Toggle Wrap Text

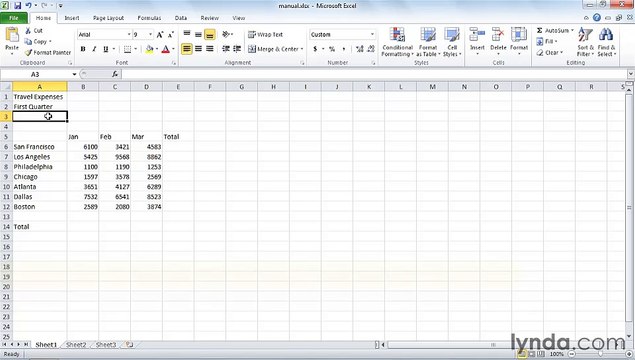coord(265,34)
